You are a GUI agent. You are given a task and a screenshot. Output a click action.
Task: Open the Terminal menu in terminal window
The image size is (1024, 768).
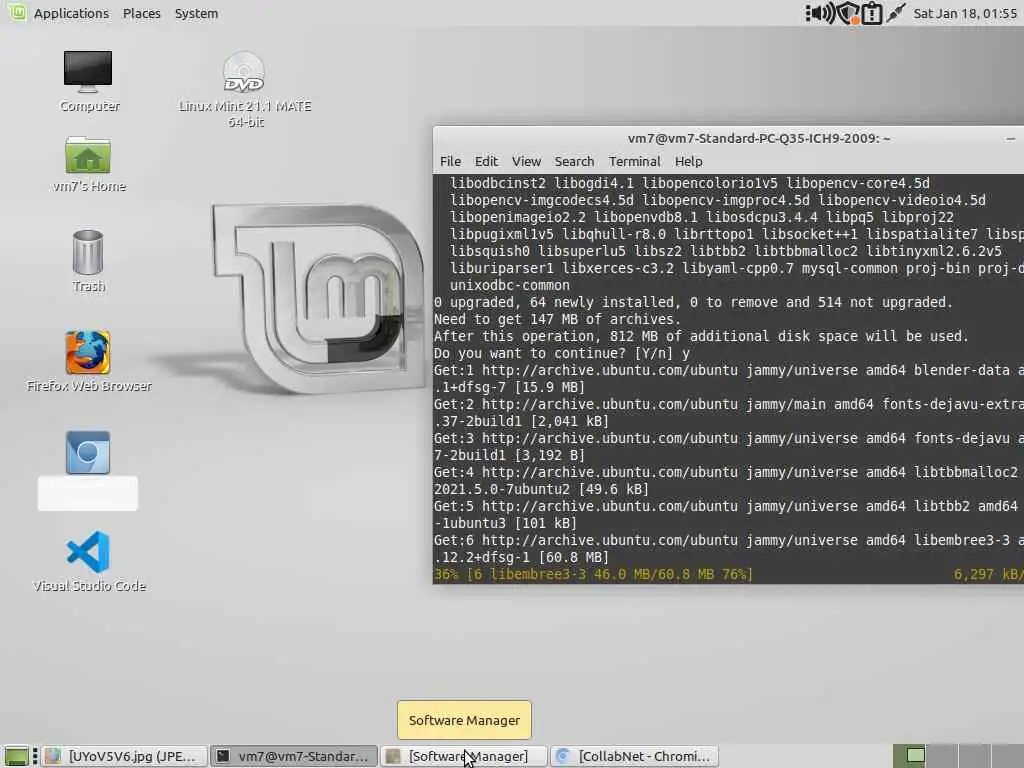point(634,161)
